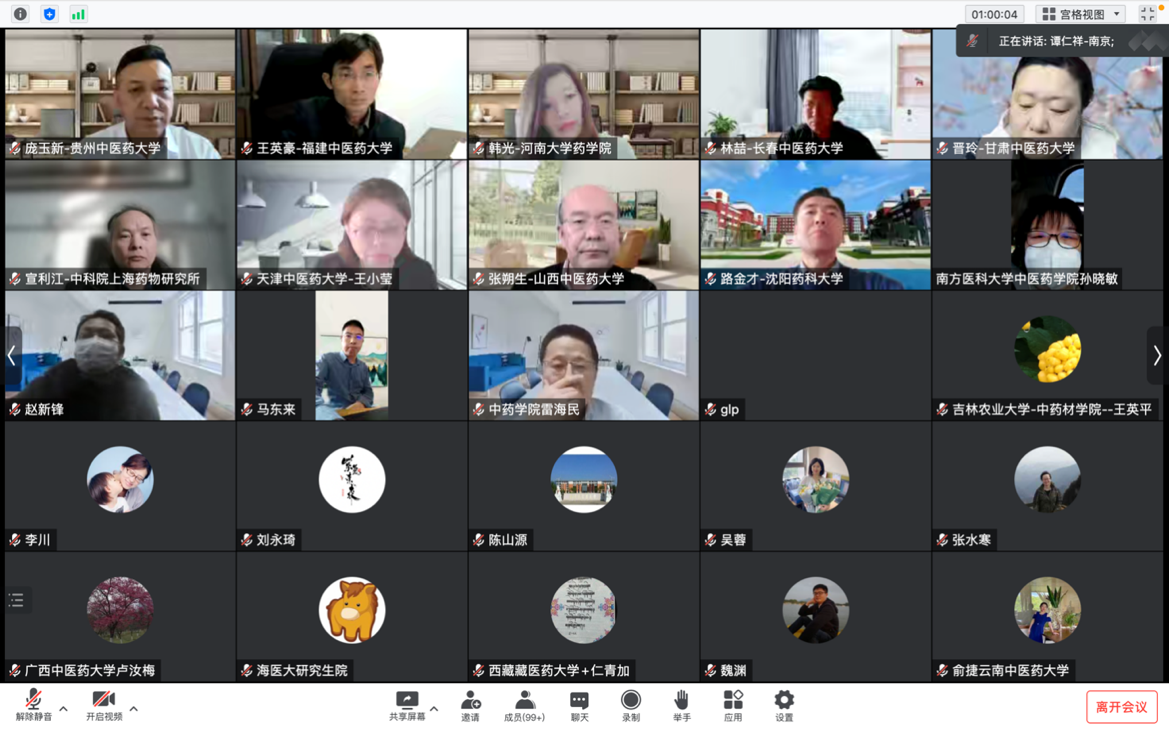Go to next page of participants

click(x=1156, y=355)
